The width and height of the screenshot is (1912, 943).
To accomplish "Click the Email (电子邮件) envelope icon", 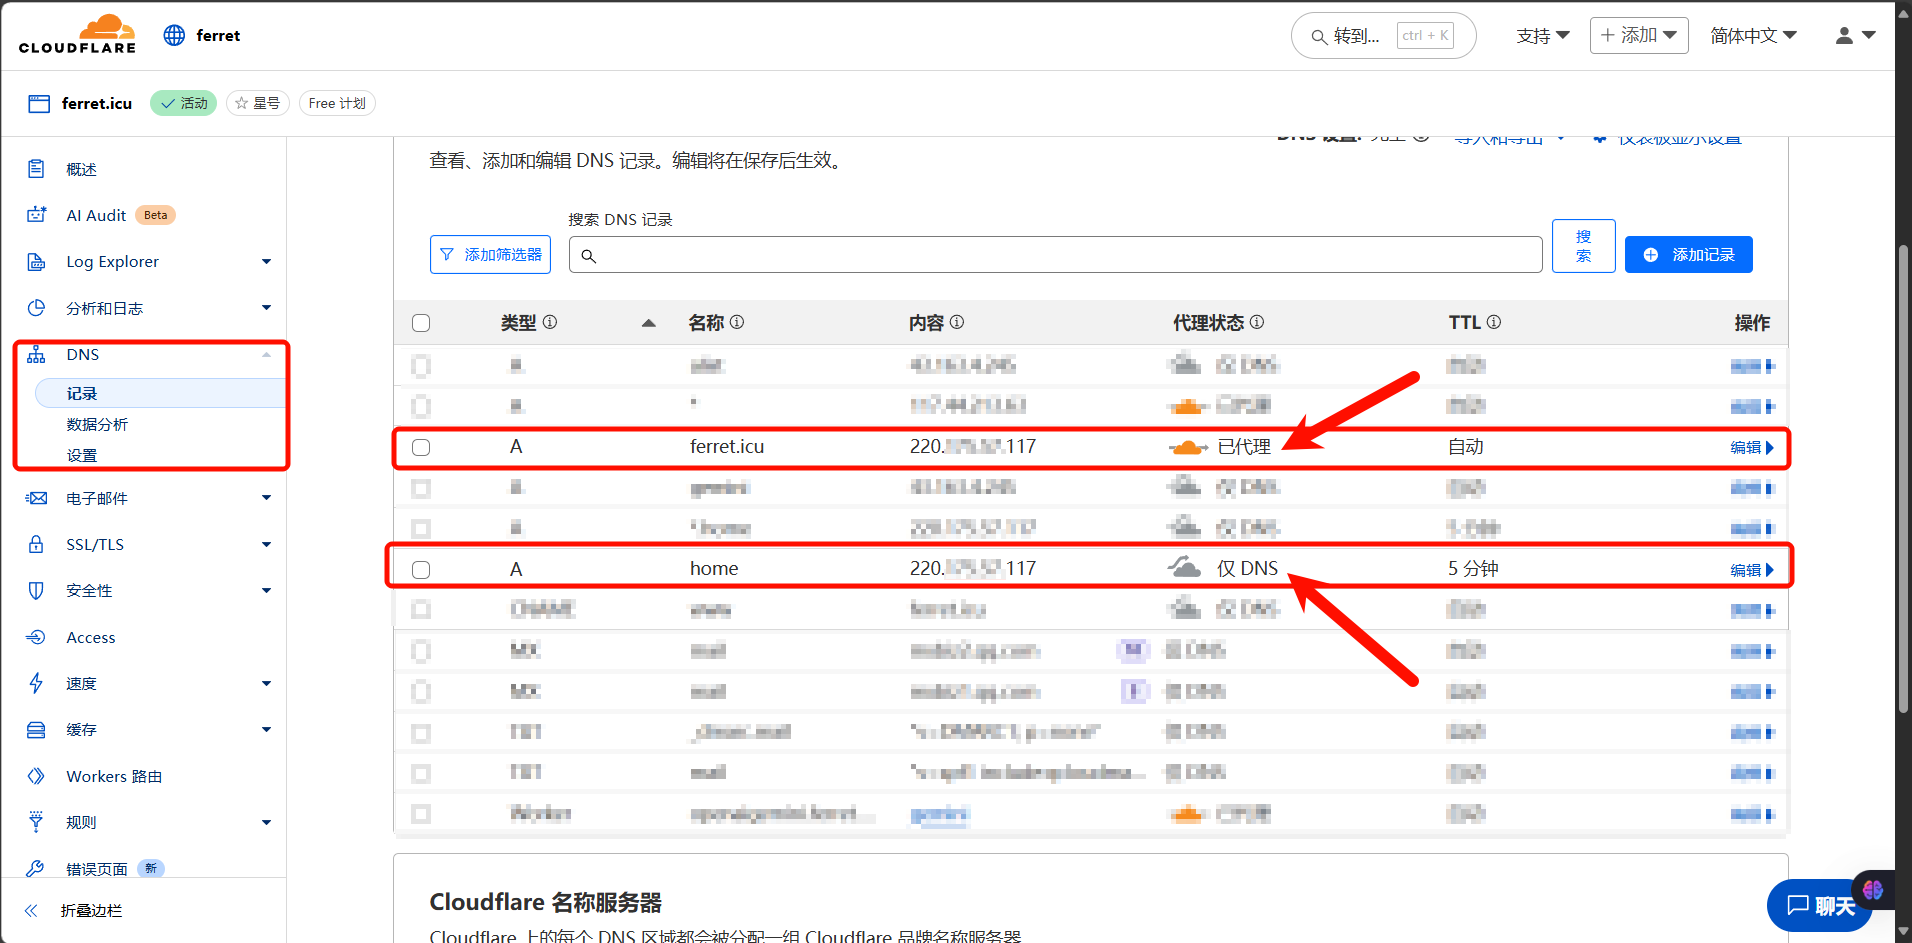I will click(x=36, y=498).
